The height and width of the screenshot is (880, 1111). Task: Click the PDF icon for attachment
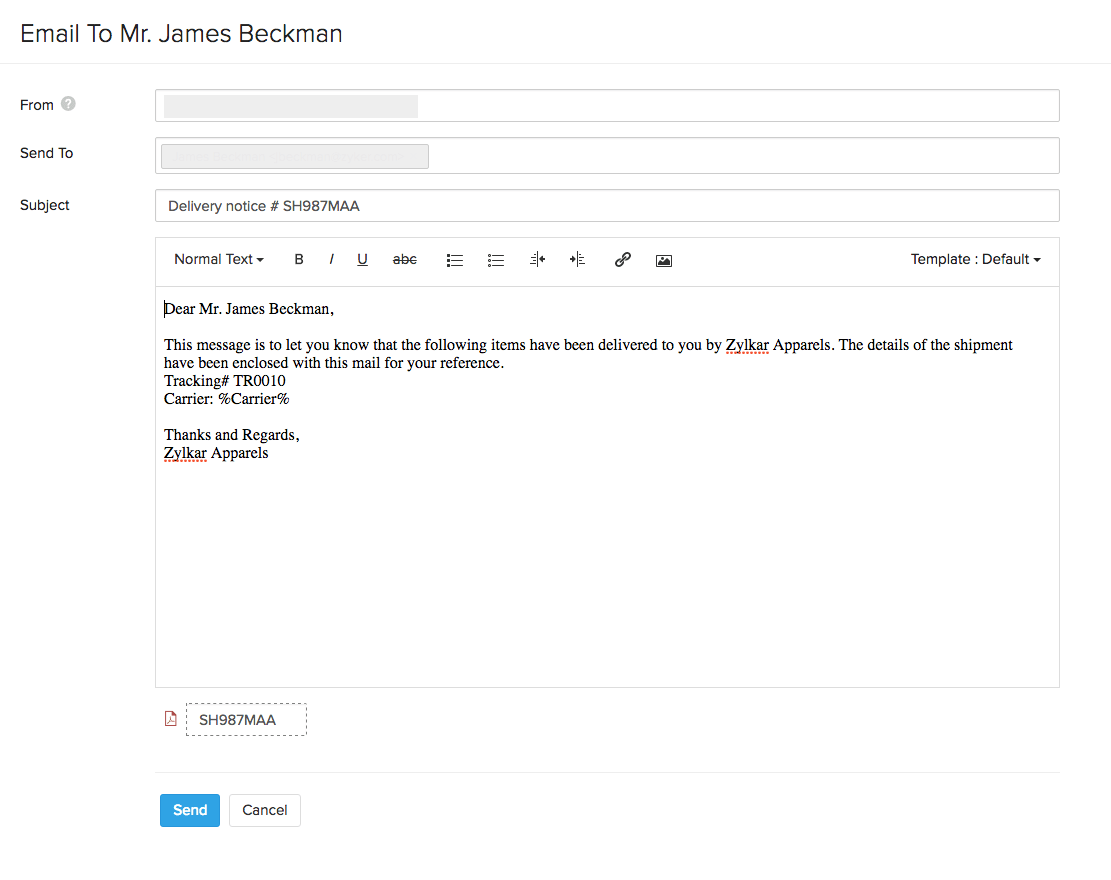click(x=170, y=719)
